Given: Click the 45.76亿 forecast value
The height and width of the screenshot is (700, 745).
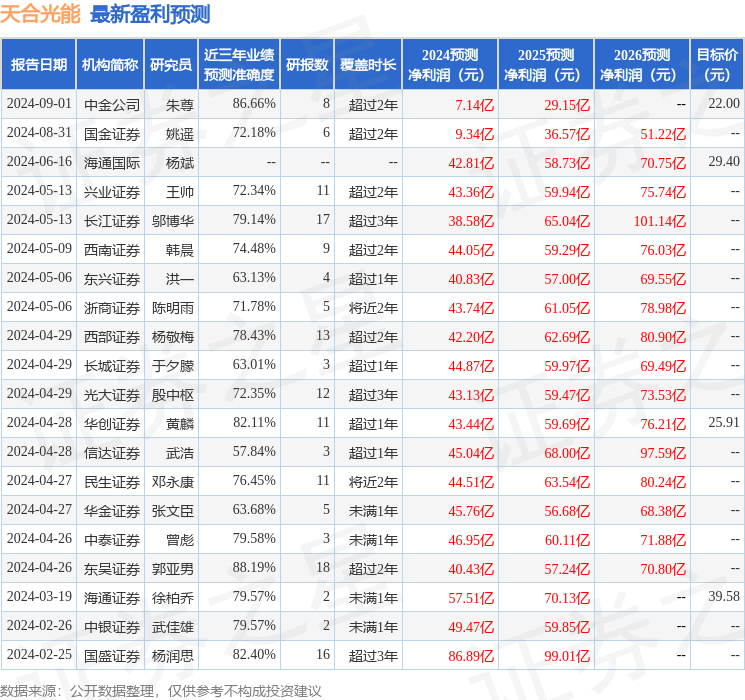Looking at the screenshot, I should pos(471,511).
